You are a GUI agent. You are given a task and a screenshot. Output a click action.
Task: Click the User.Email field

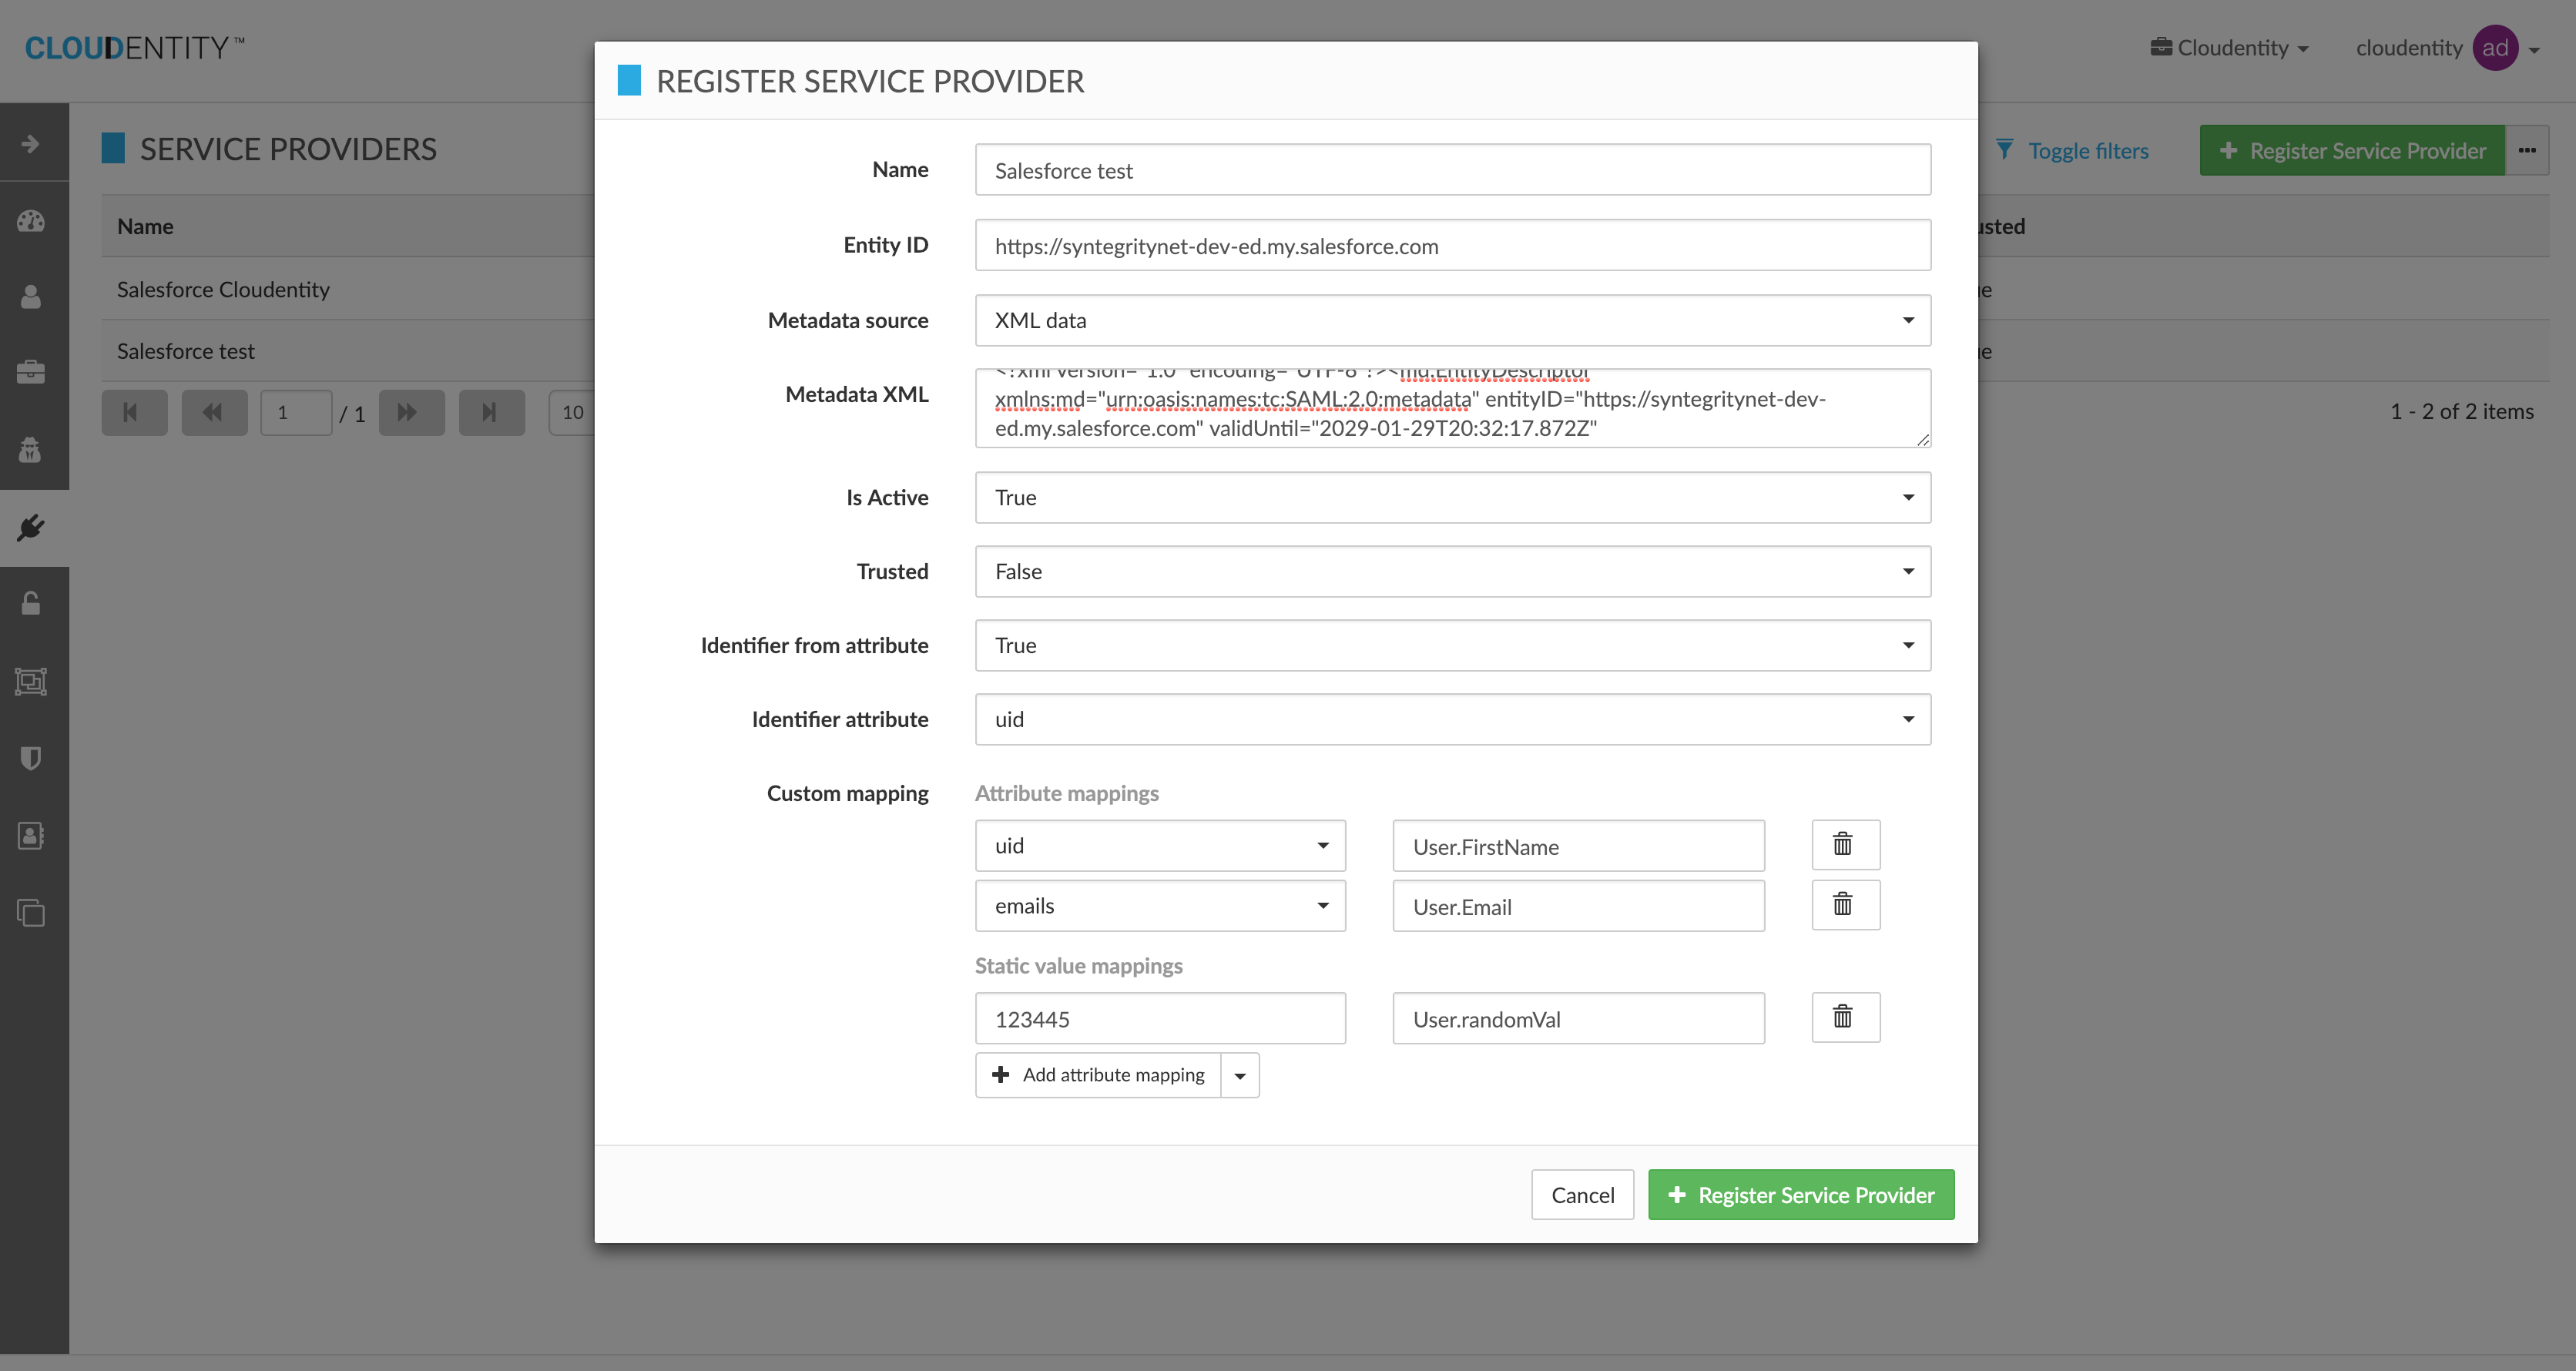click(1578, 906)
